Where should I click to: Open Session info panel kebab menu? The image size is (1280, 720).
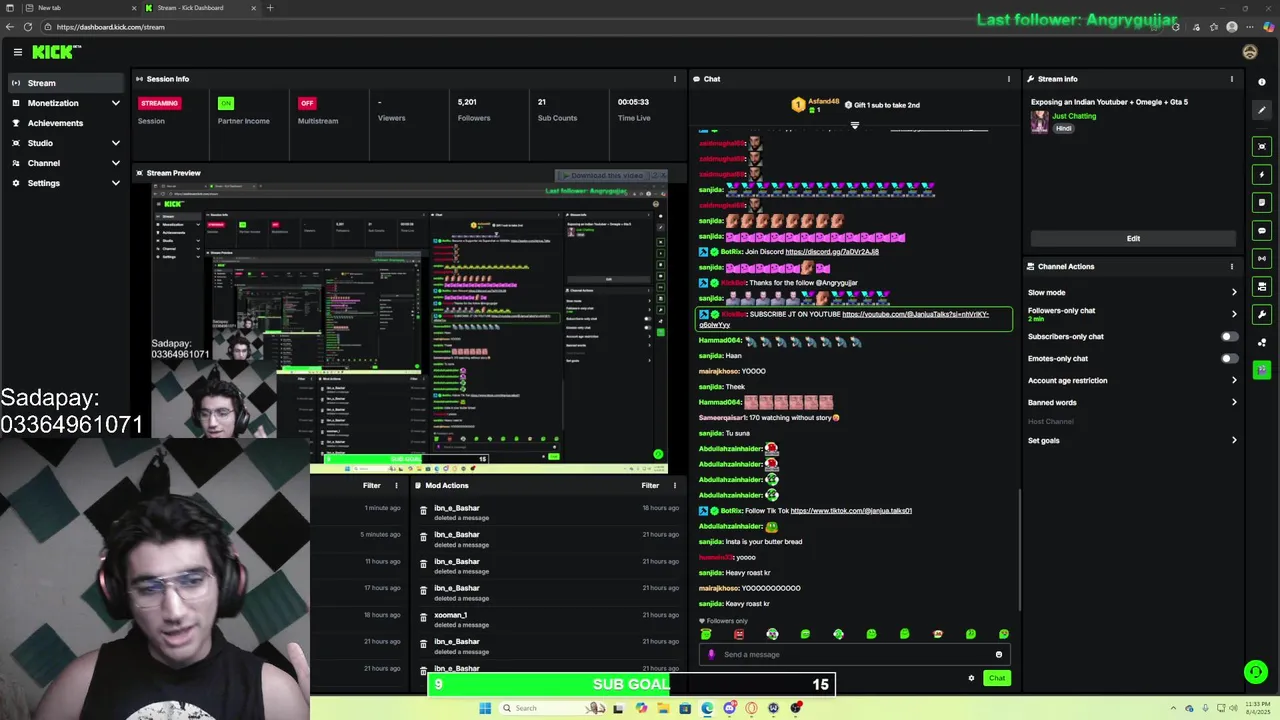point(675,79)
